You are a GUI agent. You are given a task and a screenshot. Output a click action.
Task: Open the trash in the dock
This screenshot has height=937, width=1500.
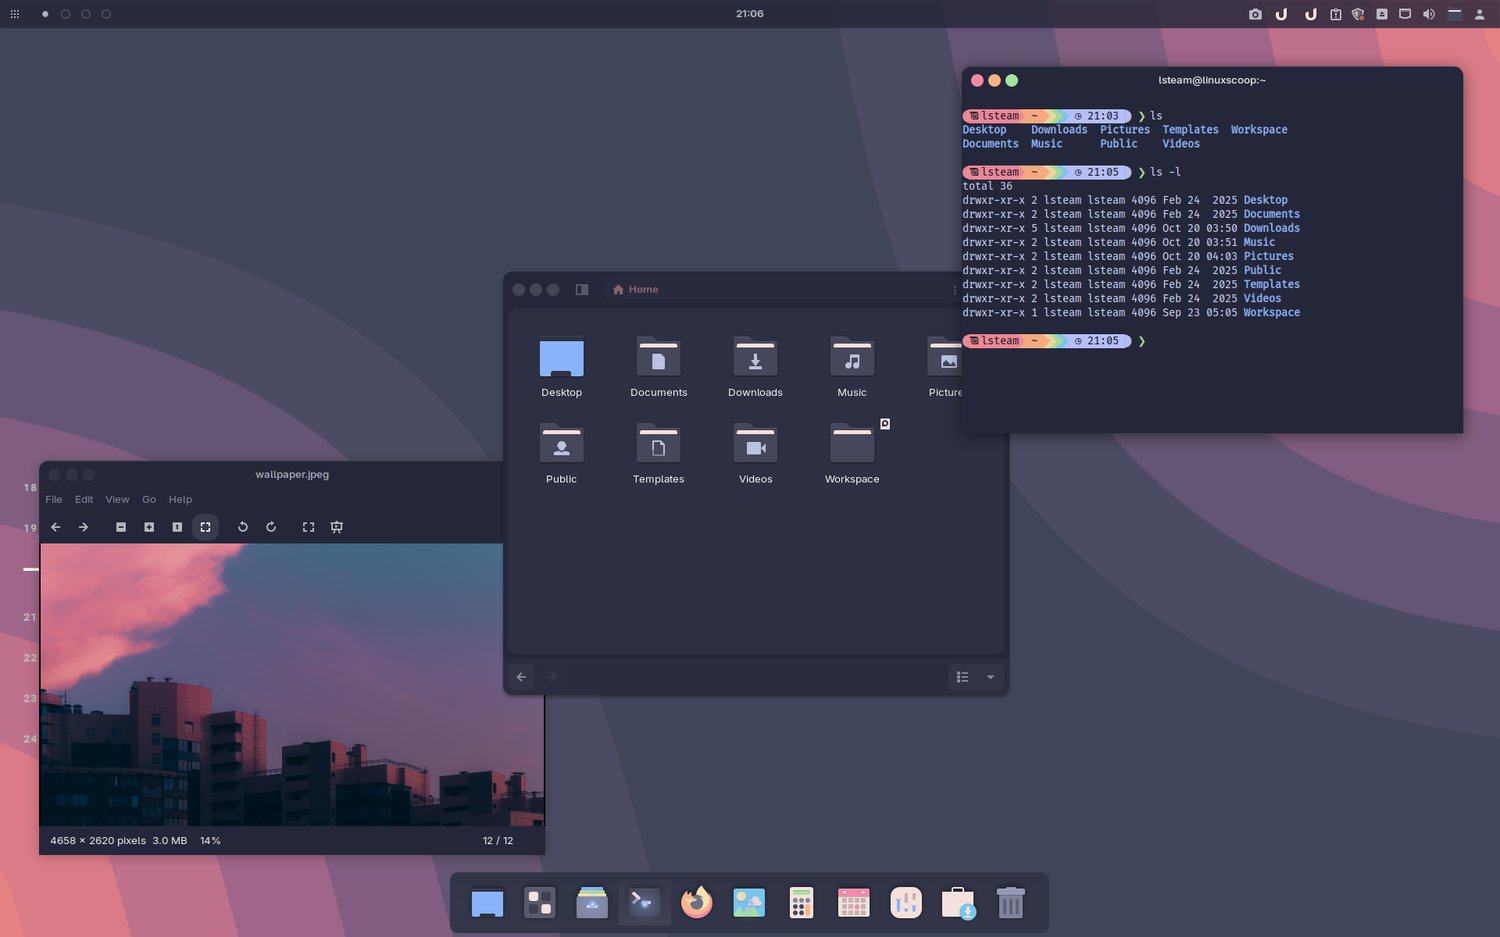pyautogui.click(x=1011, y=903)
